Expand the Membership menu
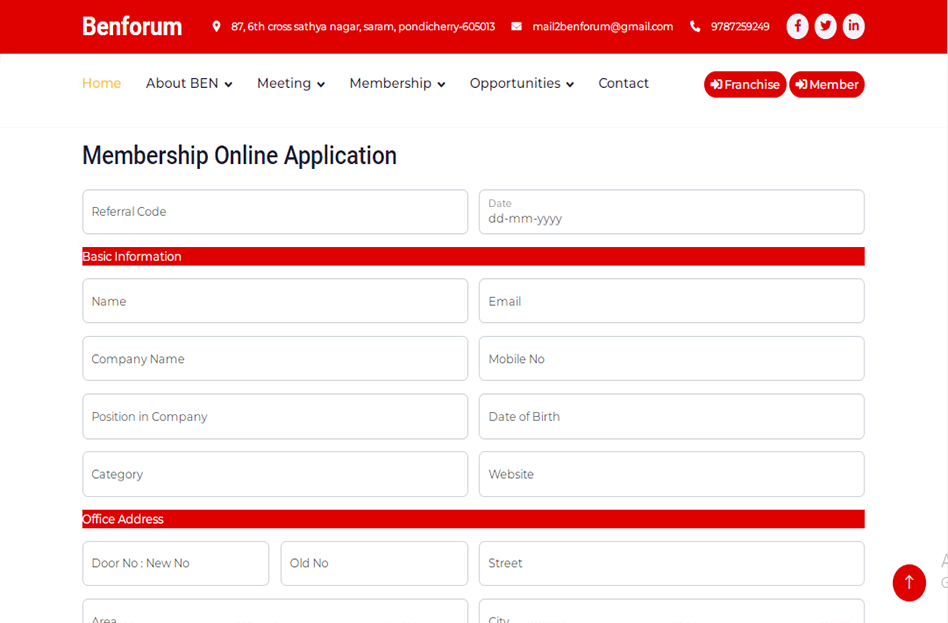This screenshot has width=948, height=623. pos(397,83)
